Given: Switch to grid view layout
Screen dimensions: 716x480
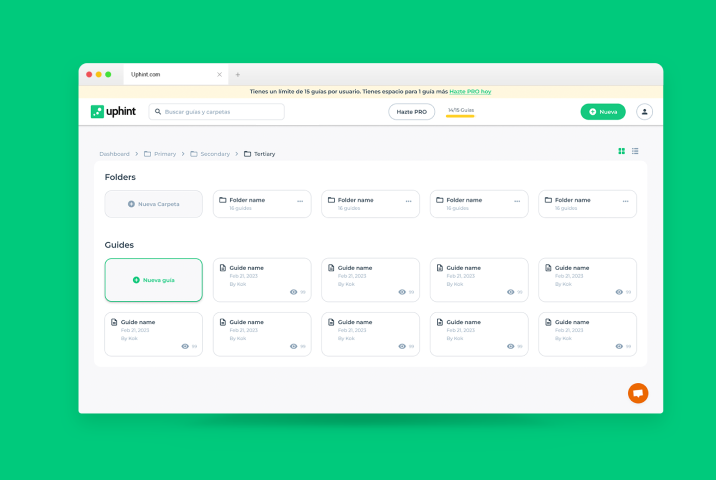Looking at the screenshot, I should [x=621, y=151].
